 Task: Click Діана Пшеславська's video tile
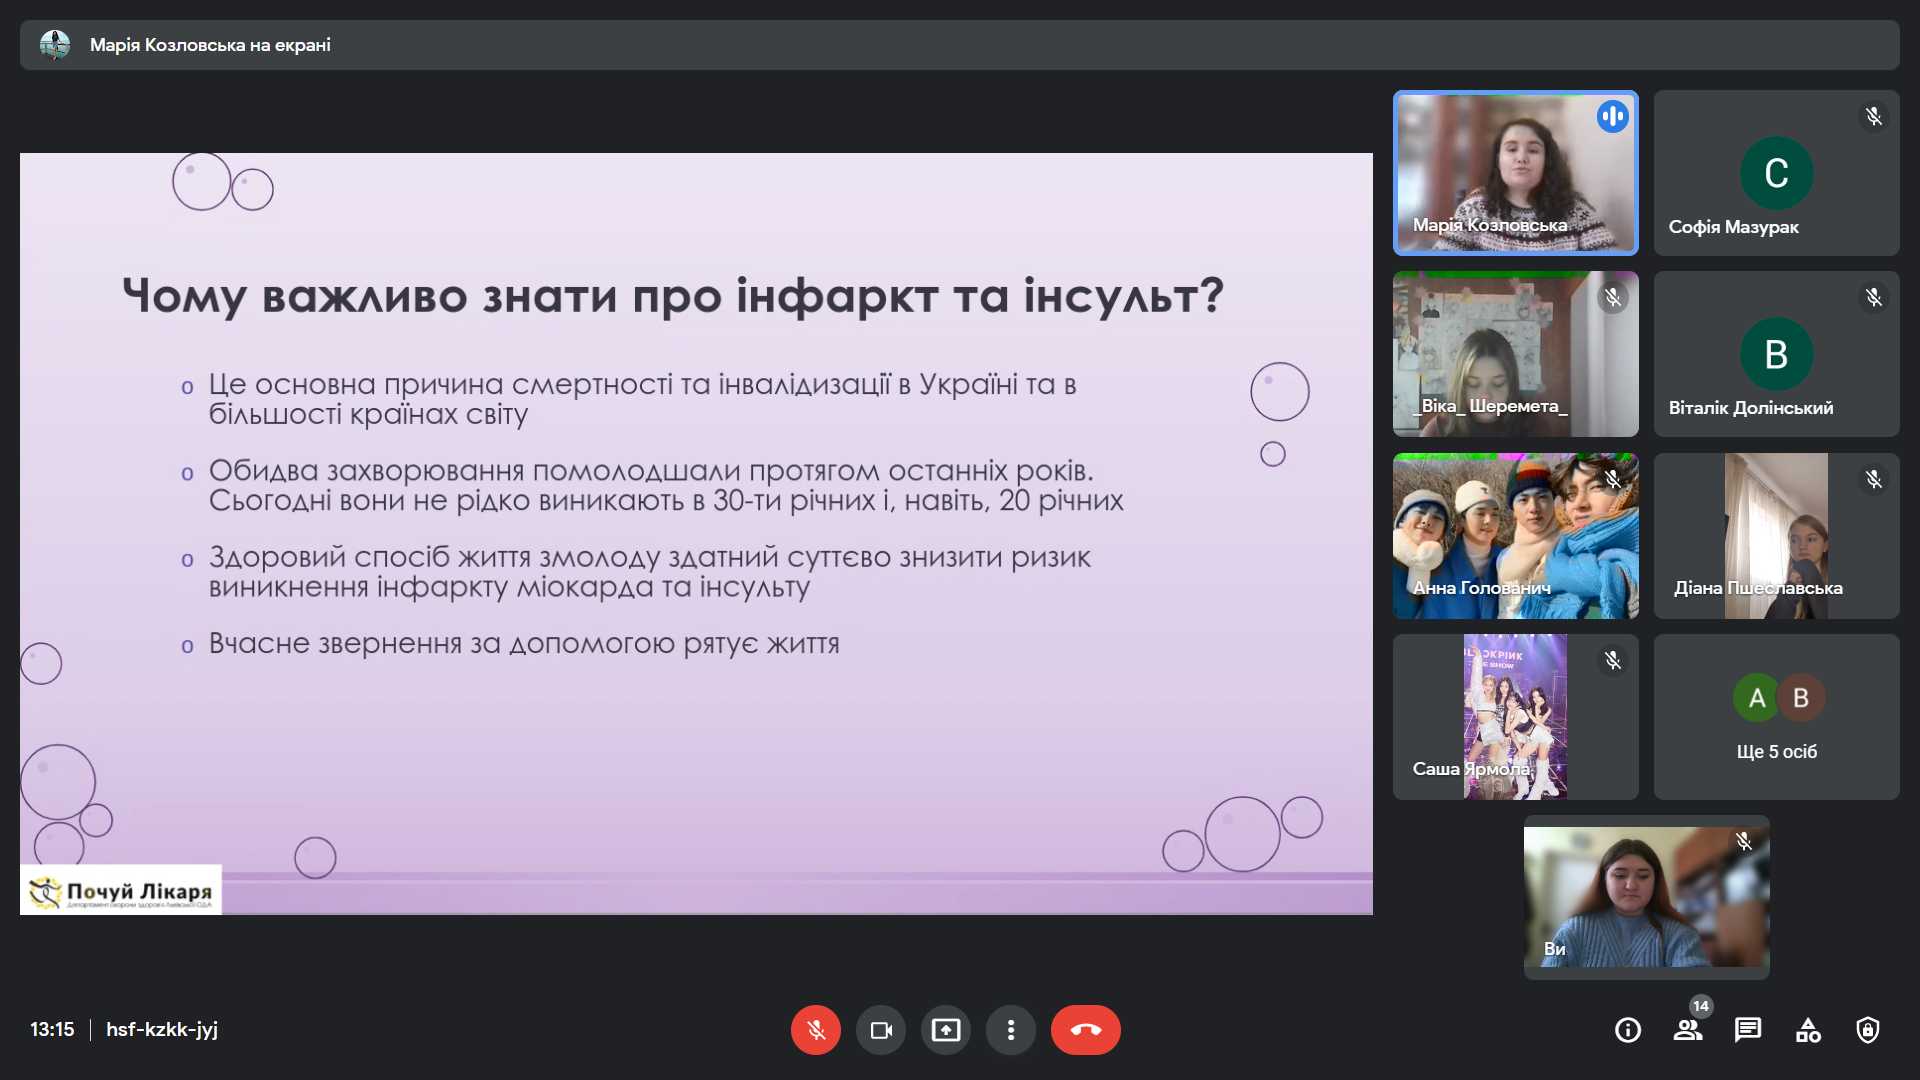(x=1776, y=535)
